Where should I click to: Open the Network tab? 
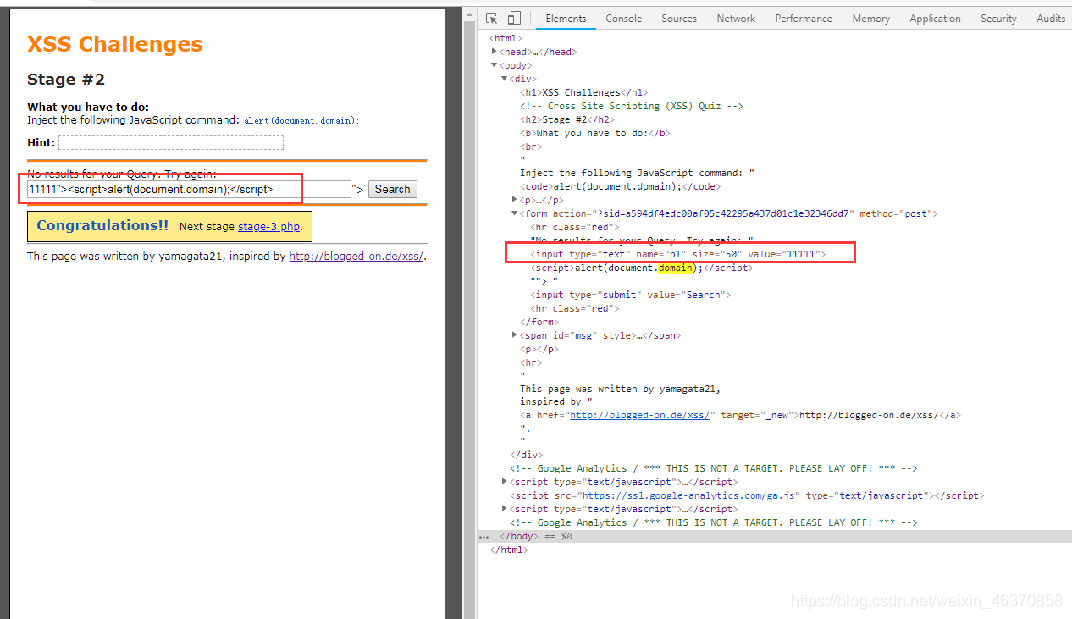tap(736, 18)
